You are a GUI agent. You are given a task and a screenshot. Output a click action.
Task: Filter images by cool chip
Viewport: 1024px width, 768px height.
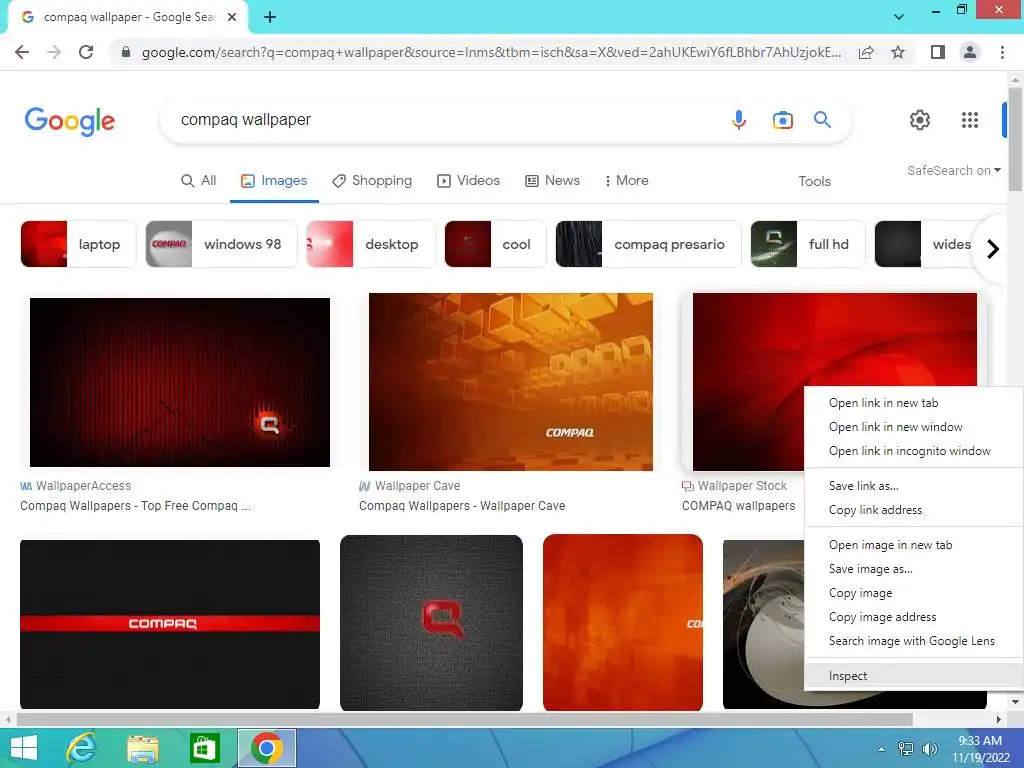pos(495,244)
